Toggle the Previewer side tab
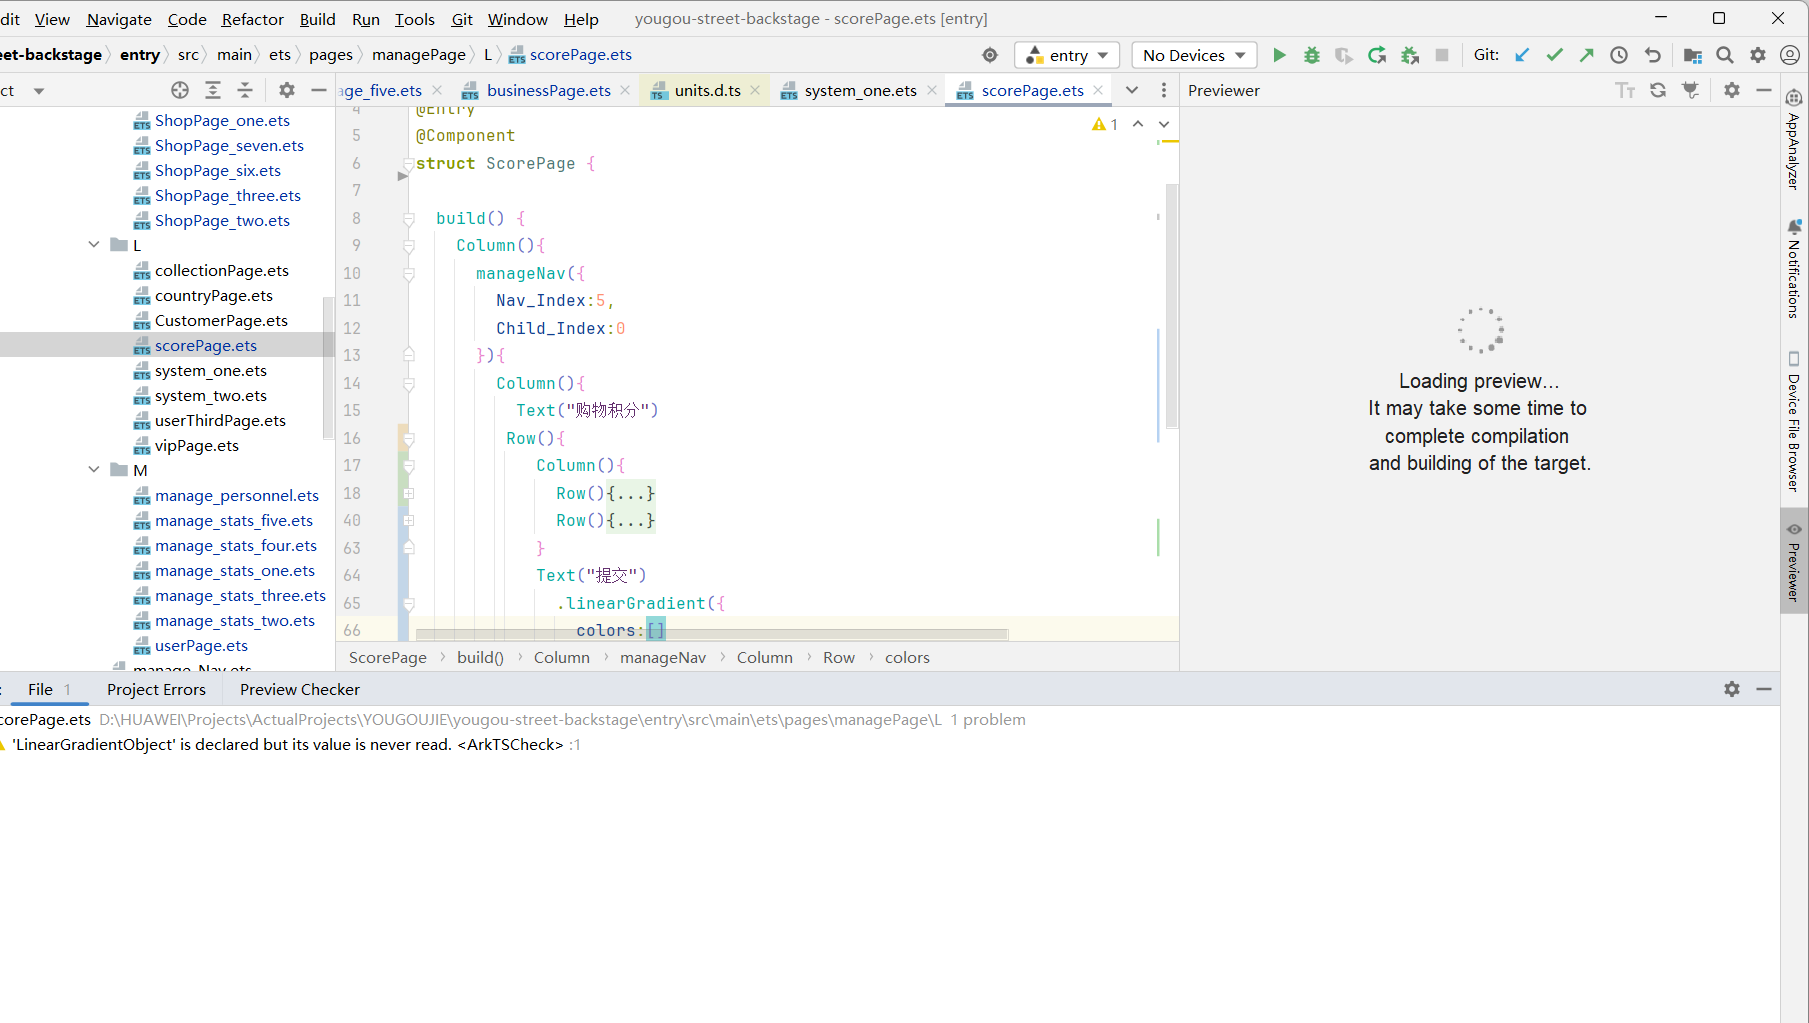The height and width of the screenshot is (1023, 1809). 1794,561
